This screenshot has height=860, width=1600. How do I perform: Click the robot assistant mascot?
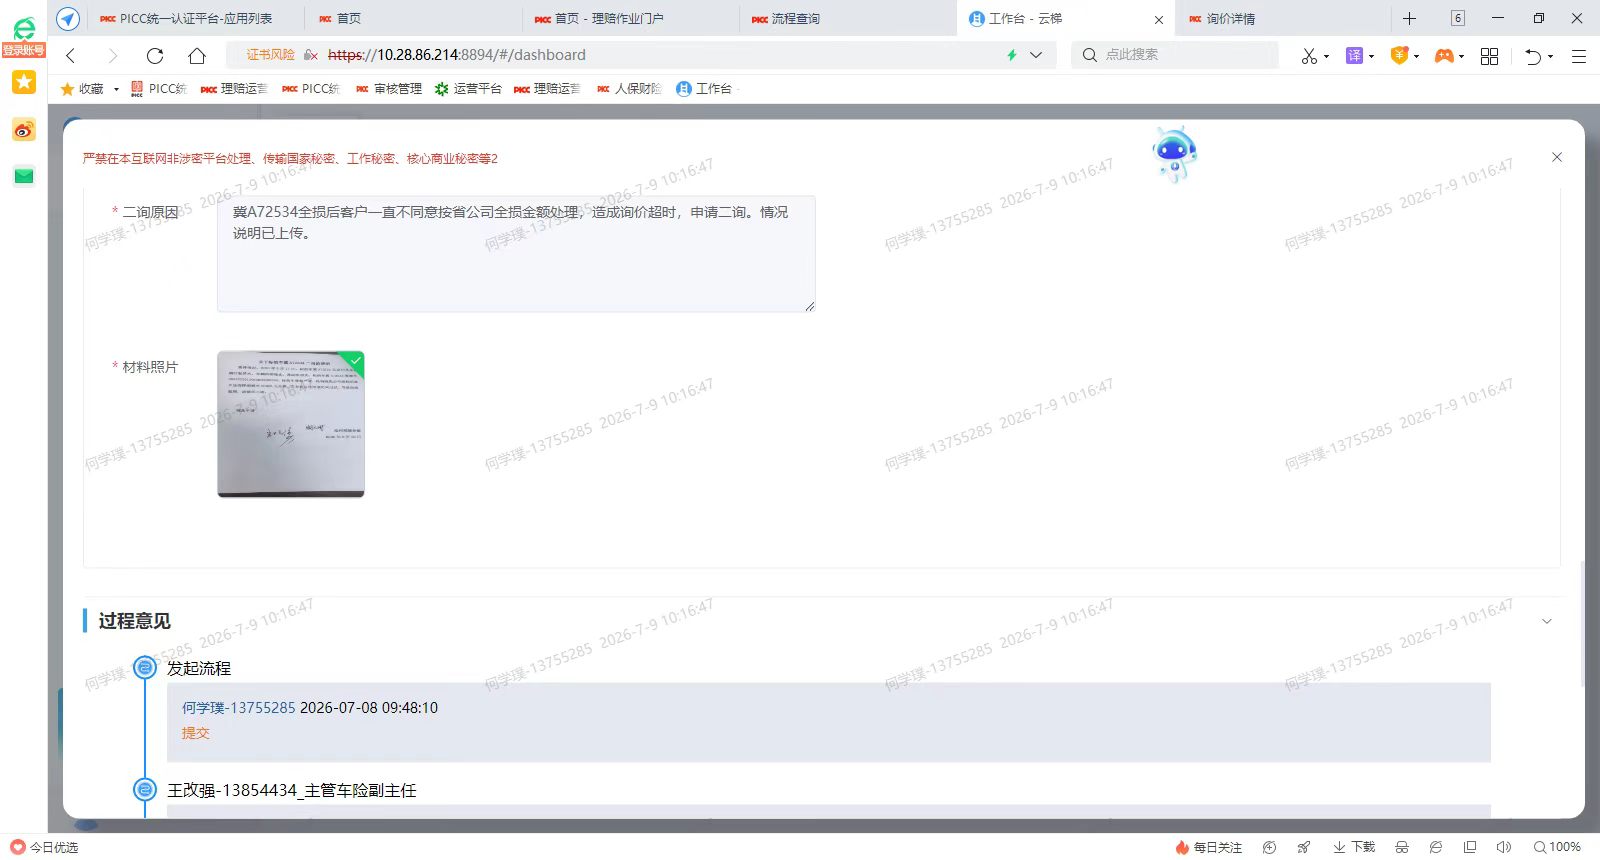coord(1174,154)
